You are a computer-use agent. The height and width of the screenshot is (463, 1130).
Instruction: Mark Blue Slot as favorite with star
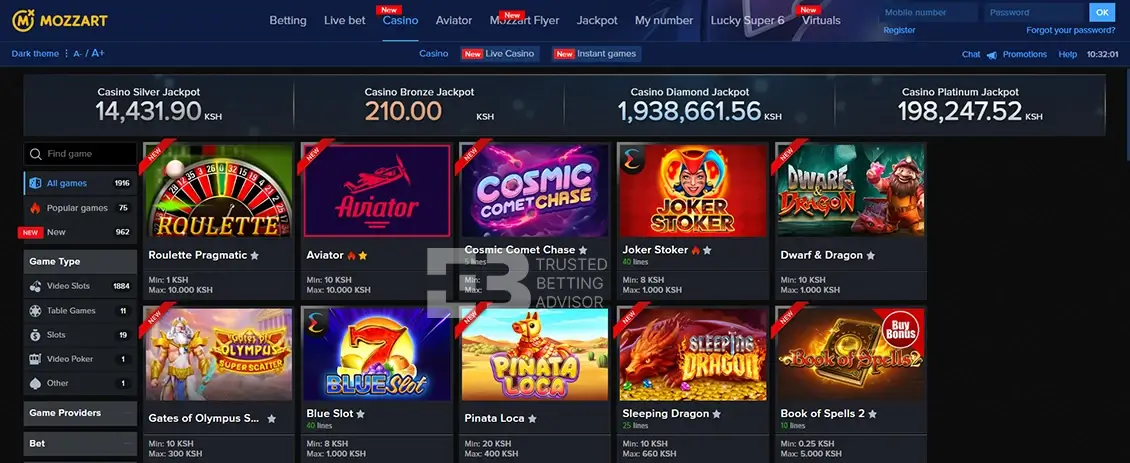(360, 414)
